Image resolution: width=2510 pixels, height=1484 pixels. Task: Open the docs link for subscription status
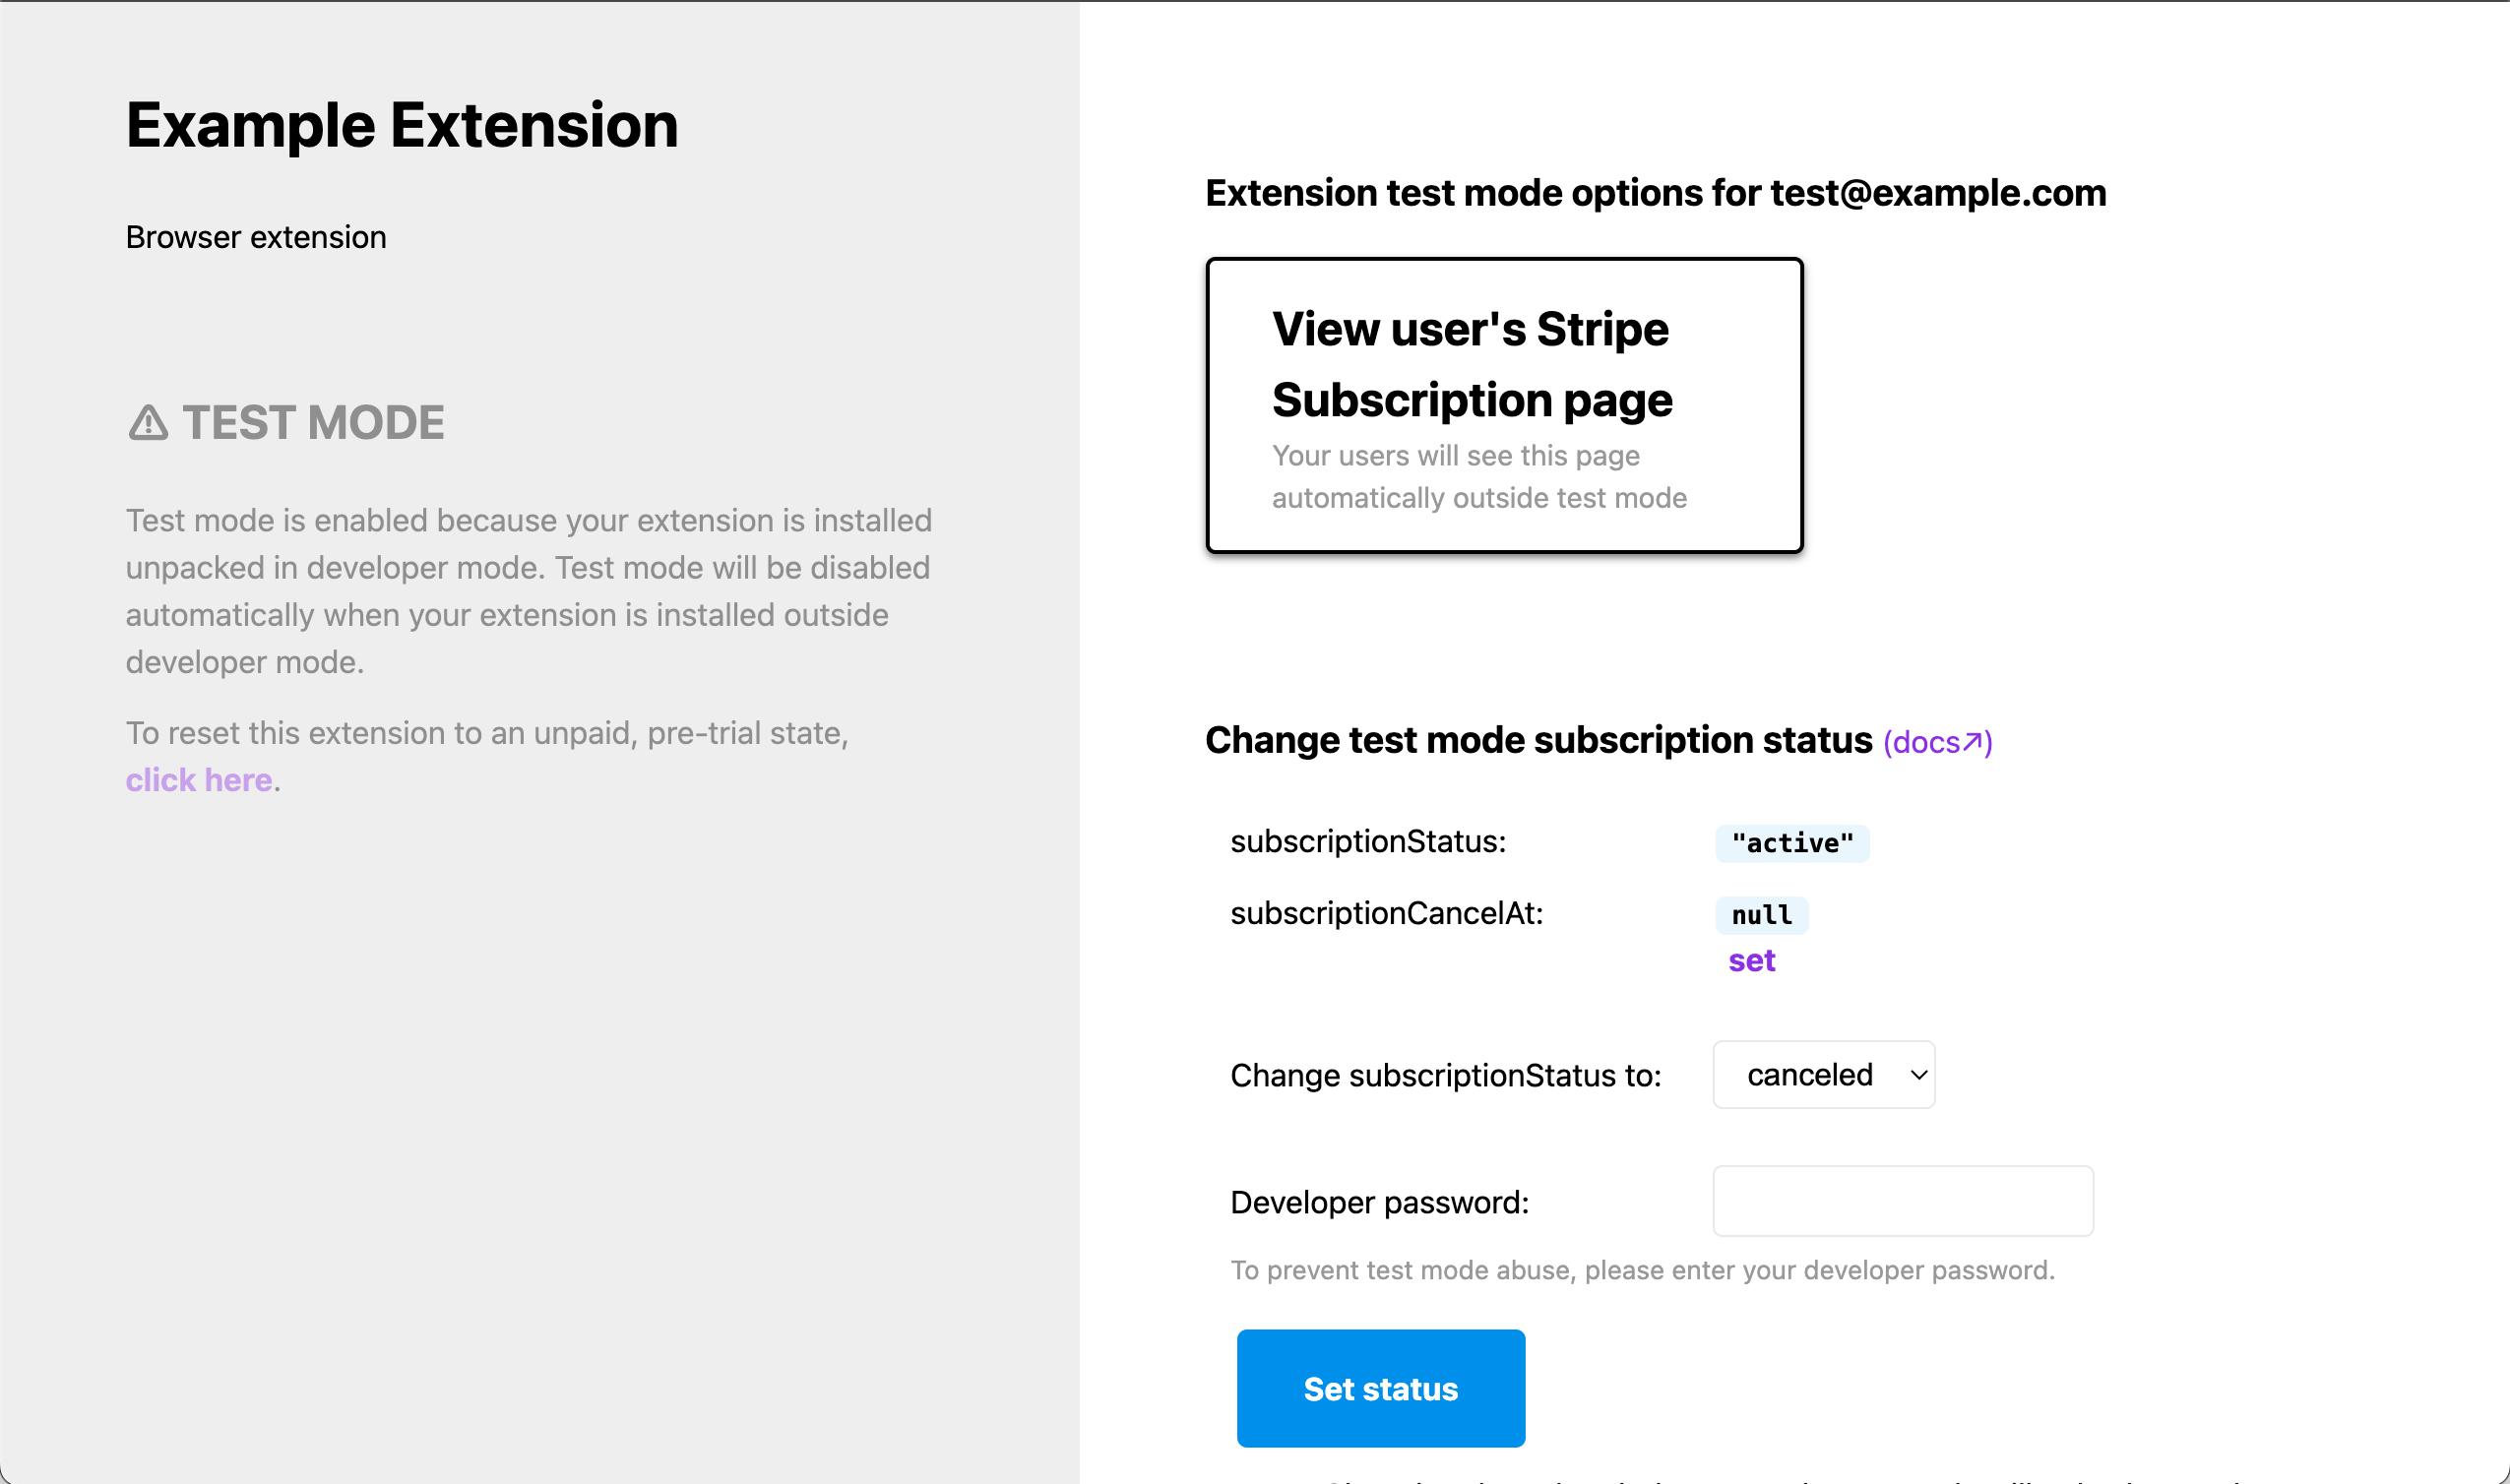click(x=1926, y=743)
